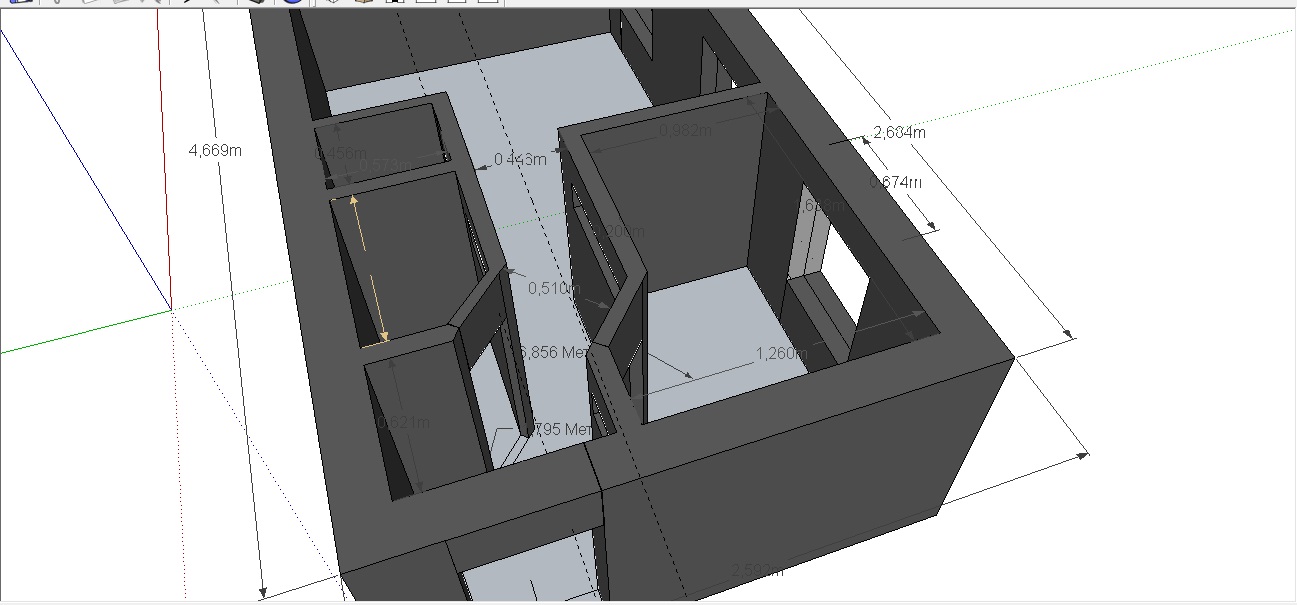Pick the 0,621m dimension label

pyautogui.click(x=403, y=423)
